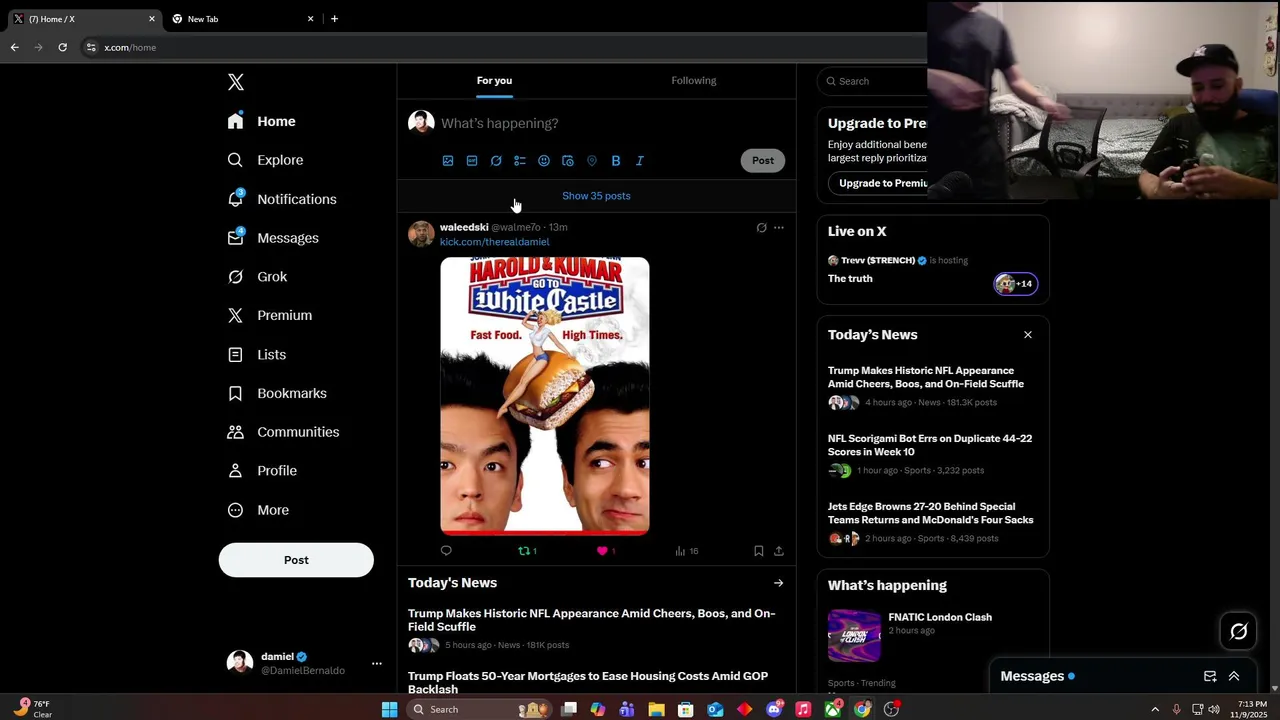Open the Harold & Kumar poster image
The width and height of the screenshot is (1280, 720).
click(x=545, y=396)
